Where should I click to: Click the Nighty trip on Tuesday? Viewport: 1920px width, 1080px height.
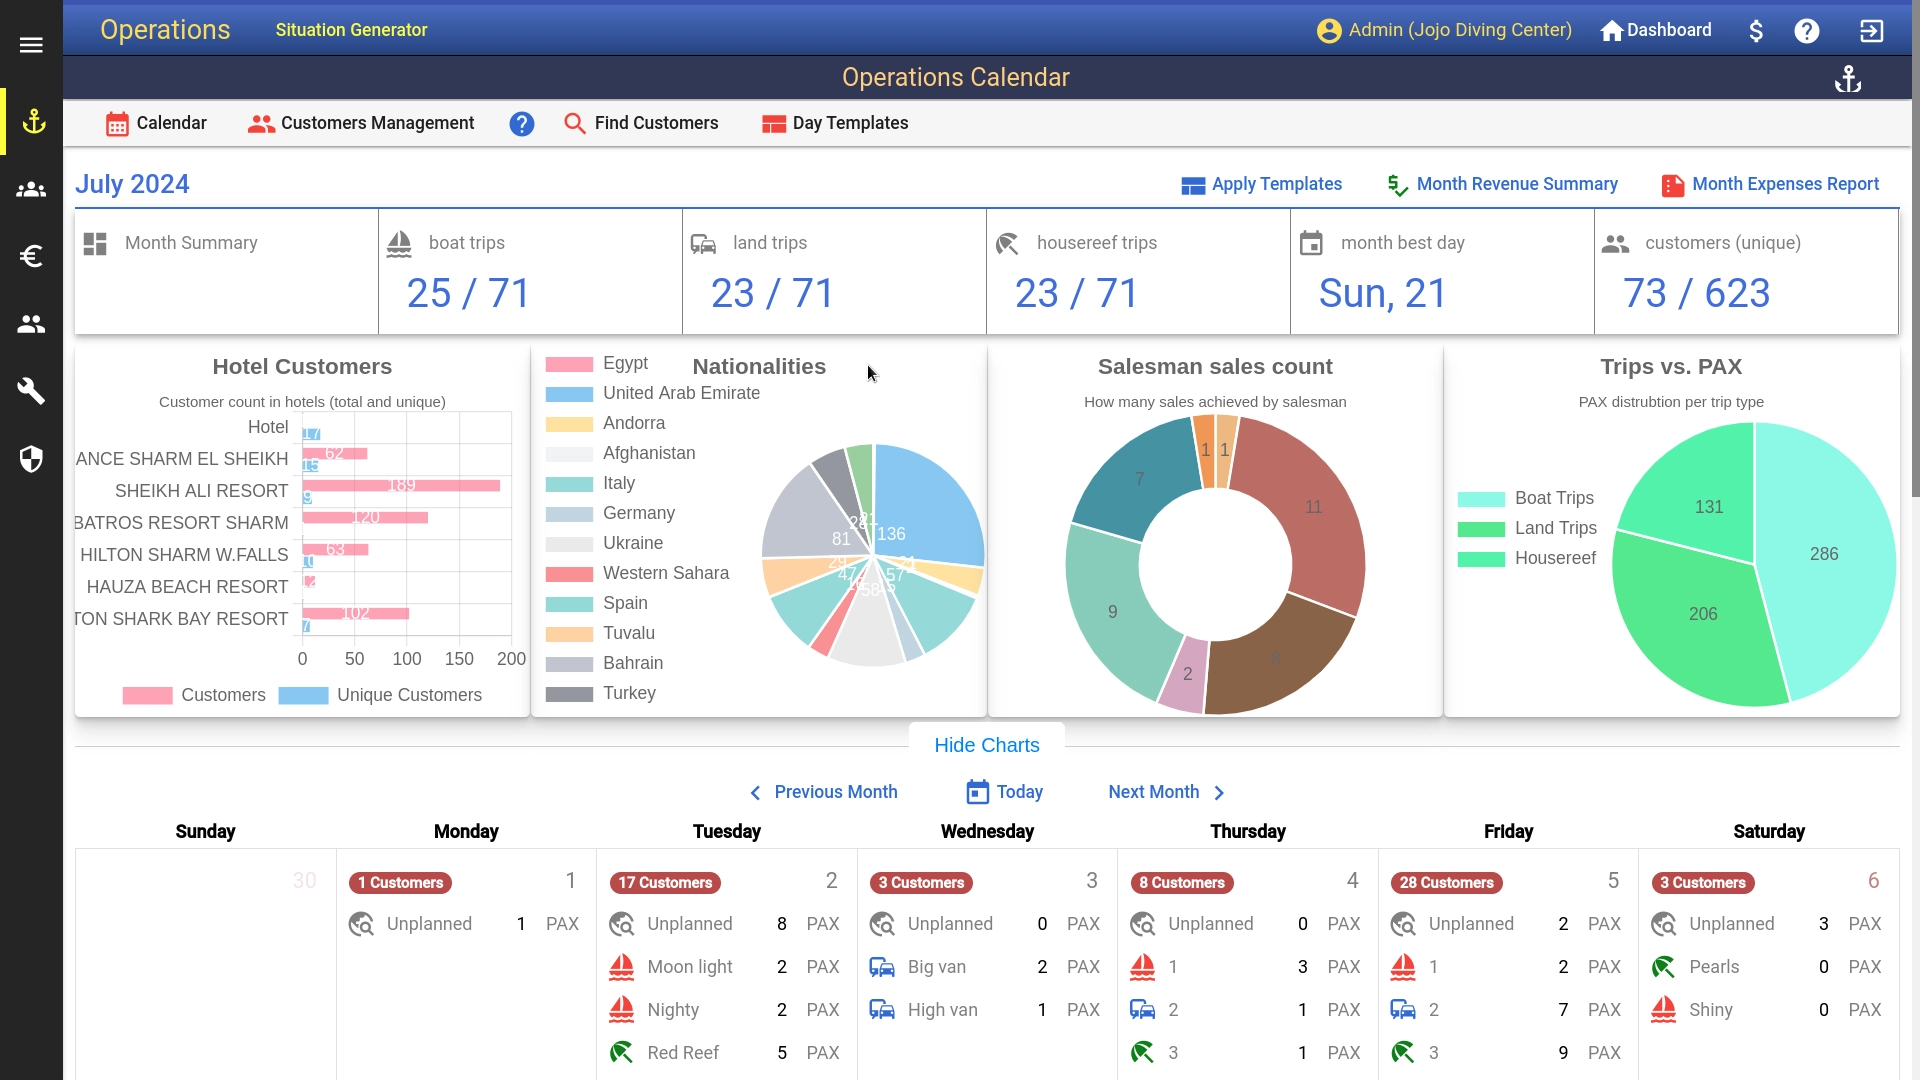click(x=725, y=1011)
